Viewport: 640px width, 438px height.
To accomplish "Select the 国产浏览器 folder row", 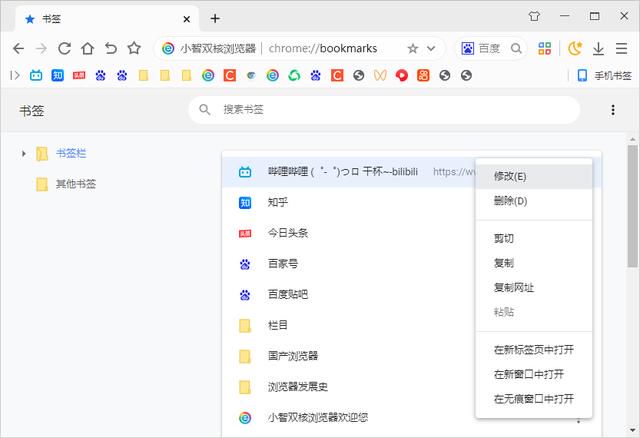I will pos(349,356).
